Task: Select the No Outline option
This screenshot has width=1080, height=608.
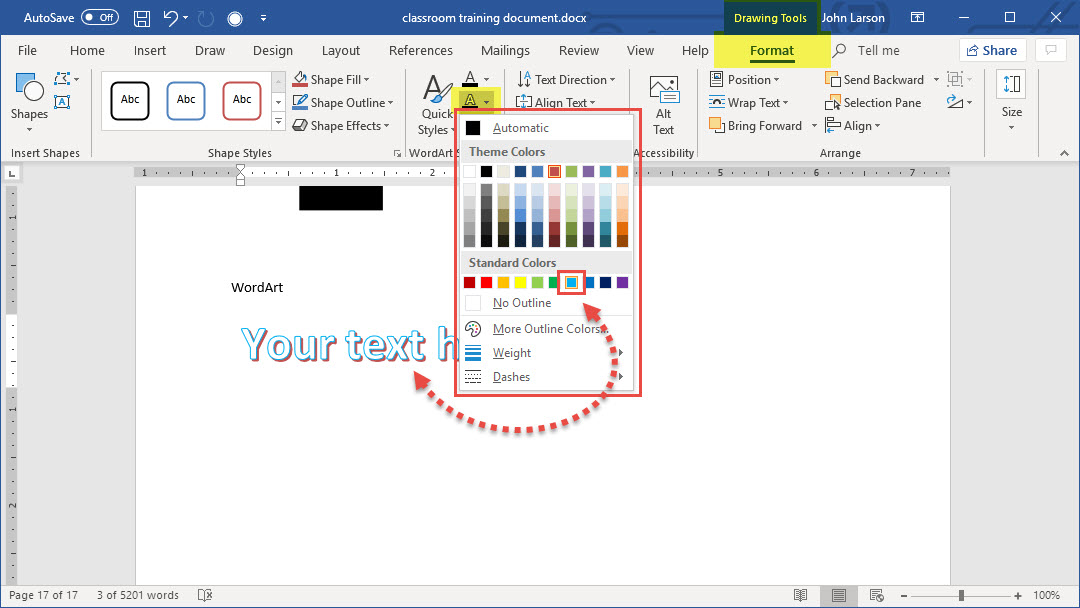Action: point(521,303)
